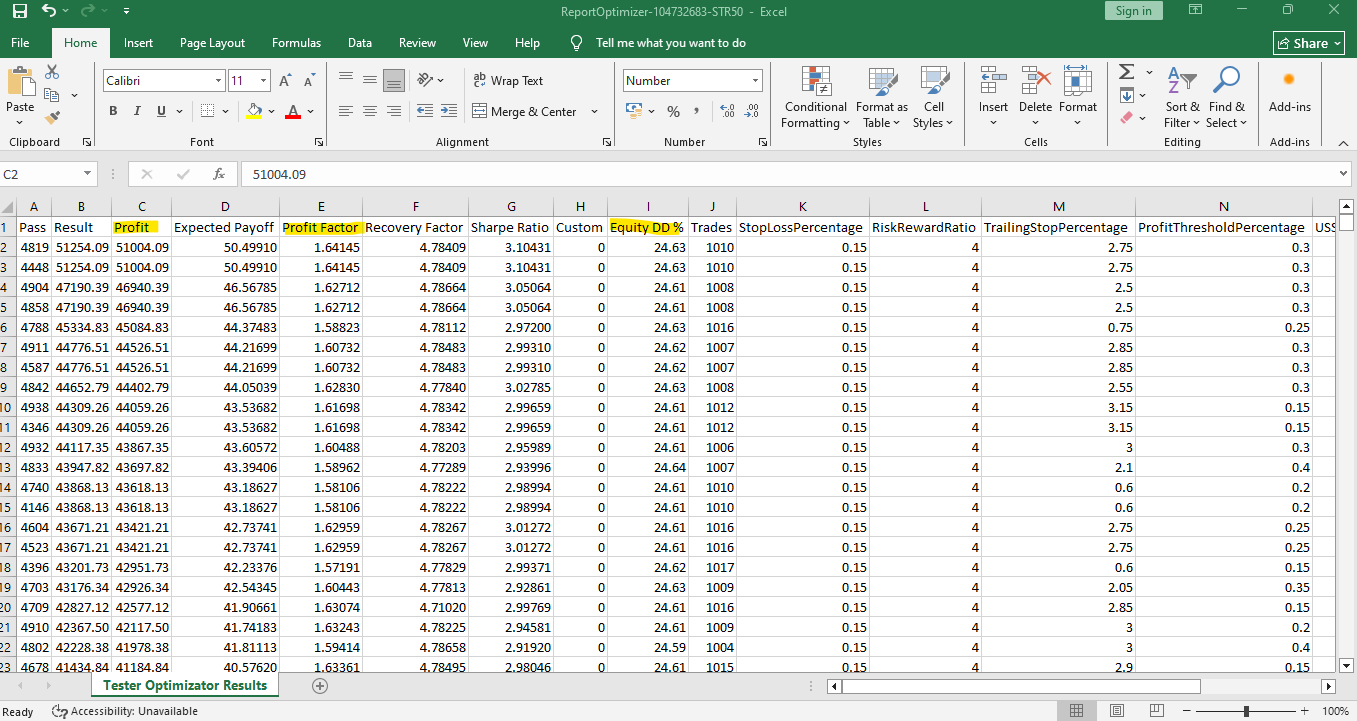Expand the Number format dropdown
Viewport: 1357px width, 721px height.
[x=755, y=81]
